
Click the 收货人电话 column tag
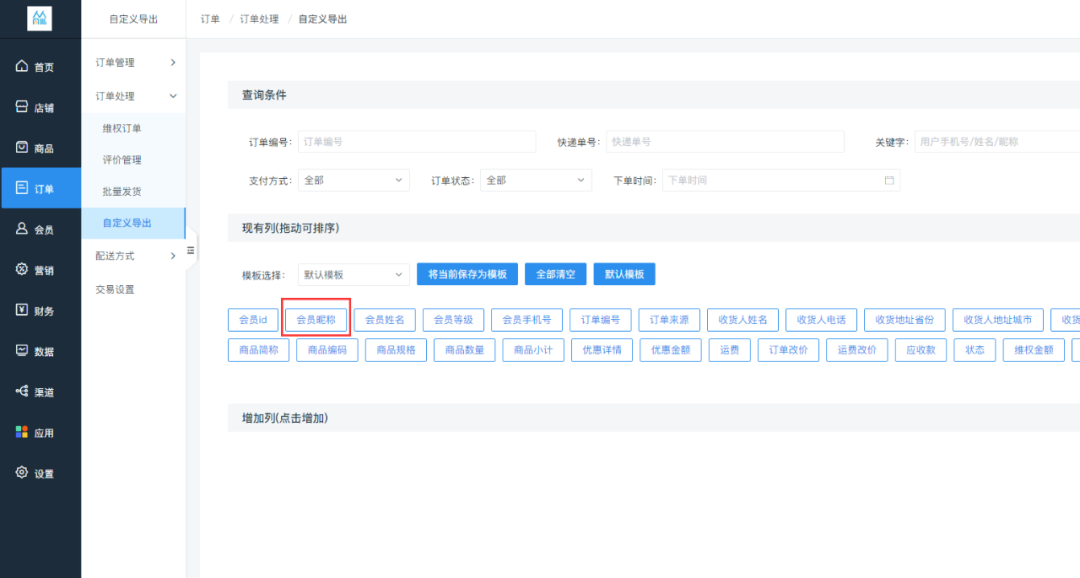point(821,320)
